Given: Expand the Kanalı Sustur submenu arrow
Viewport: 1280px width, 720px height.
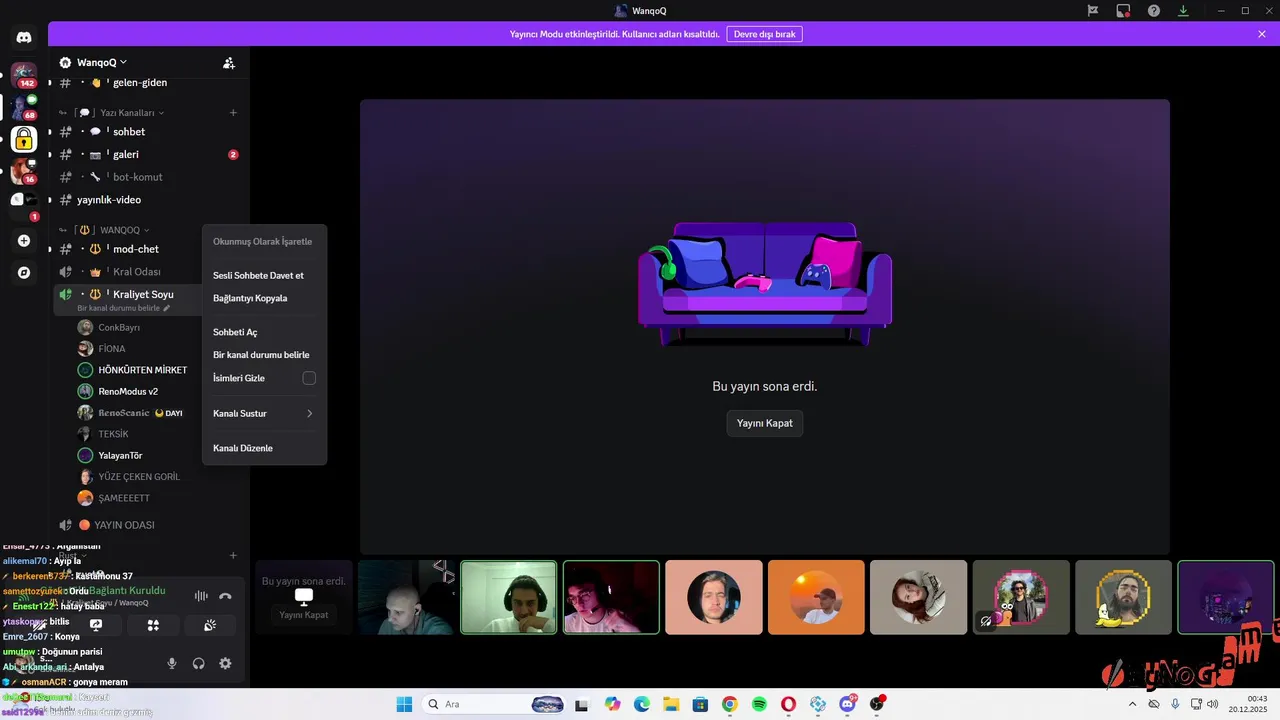Looking at the screenshot, I should point(309,413).
